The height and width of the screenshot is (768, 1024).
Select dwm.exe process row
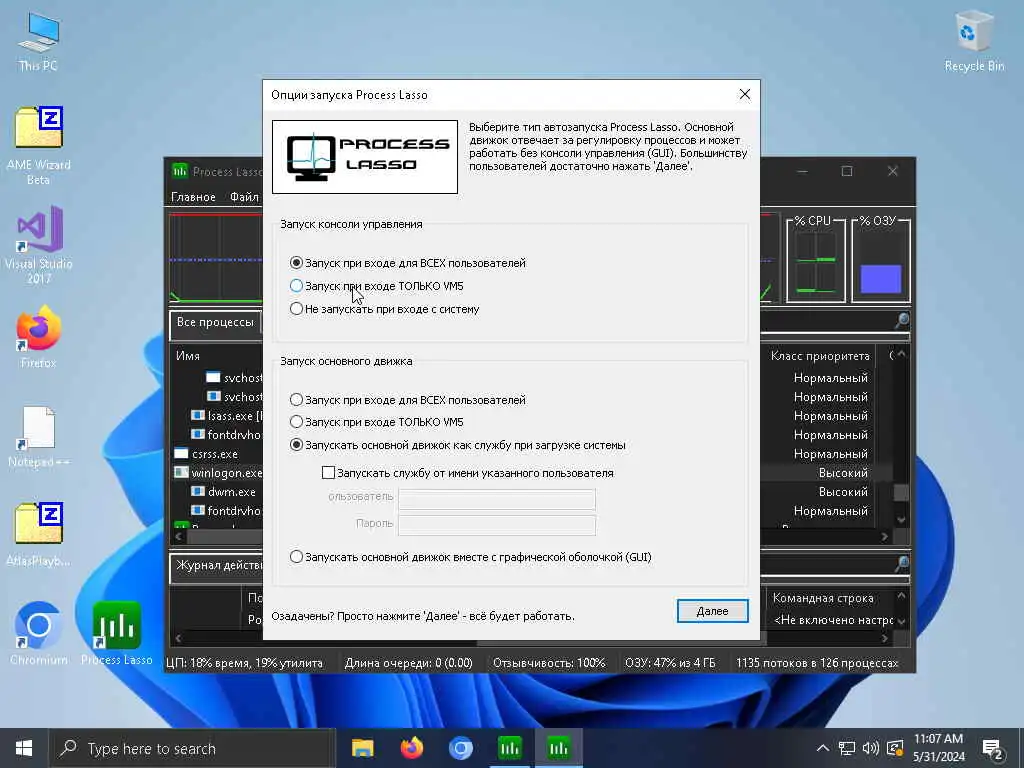point(231,492)
